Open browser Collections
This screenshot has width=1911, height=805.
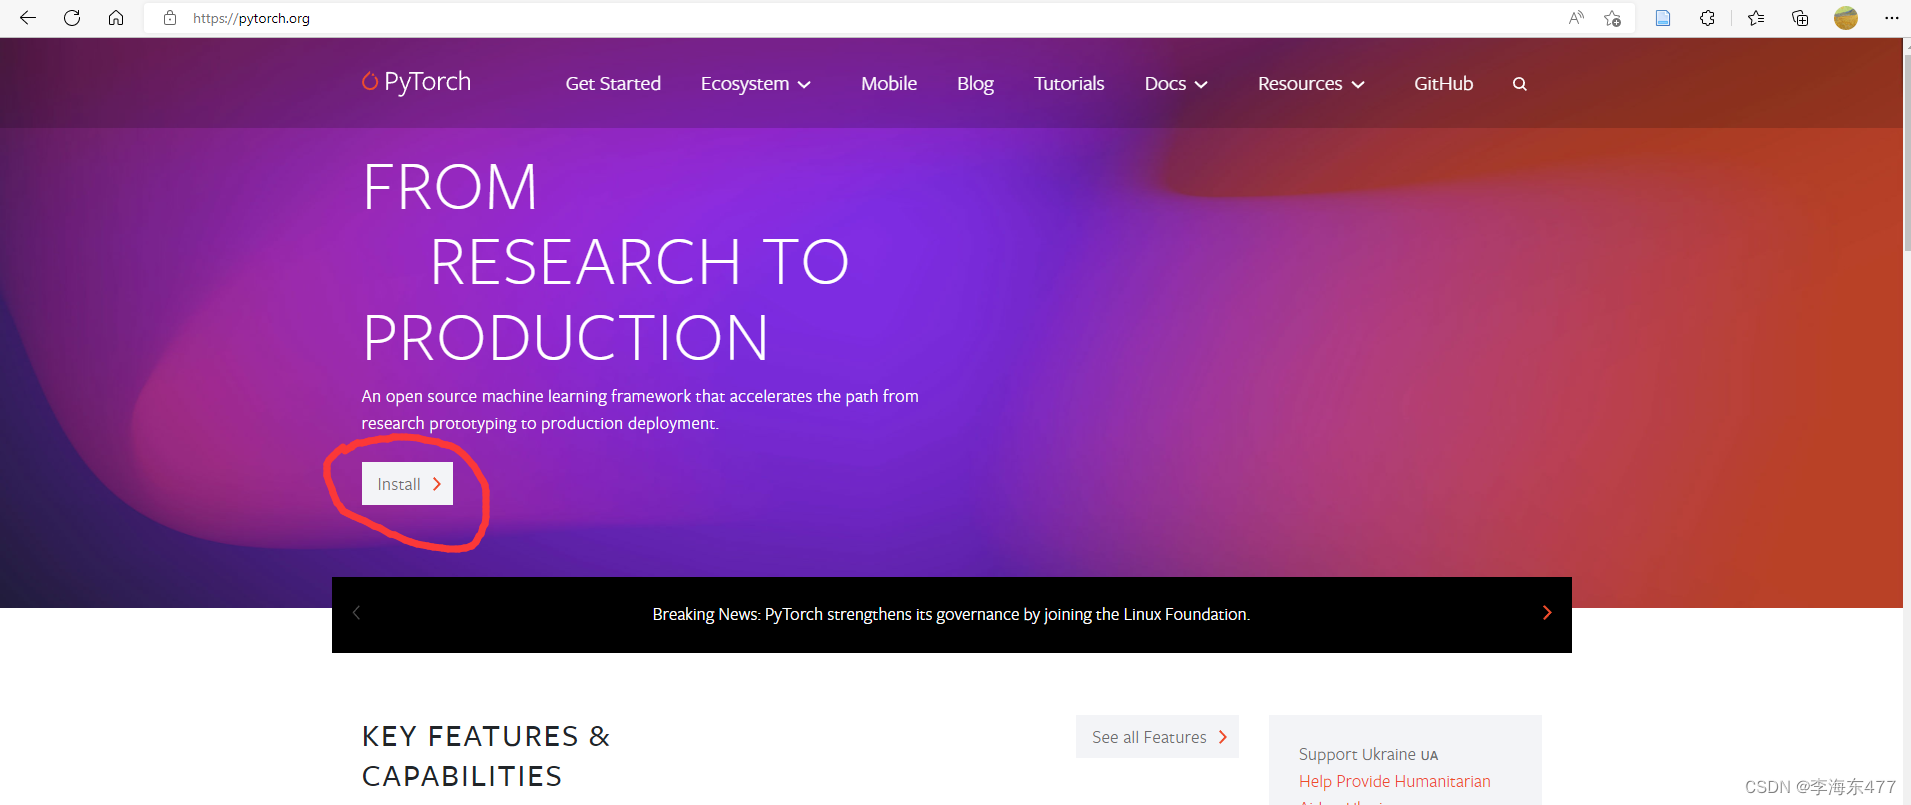[1800, 18]
